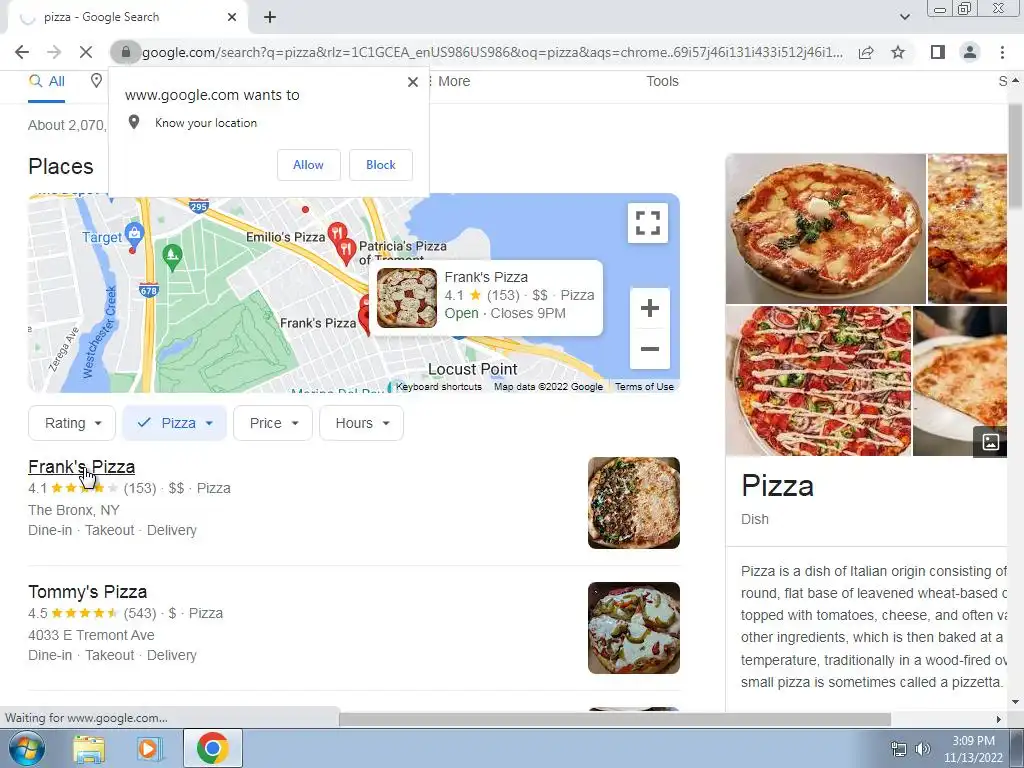Open the tab search chevron
1024x768 pixels.
904,17
